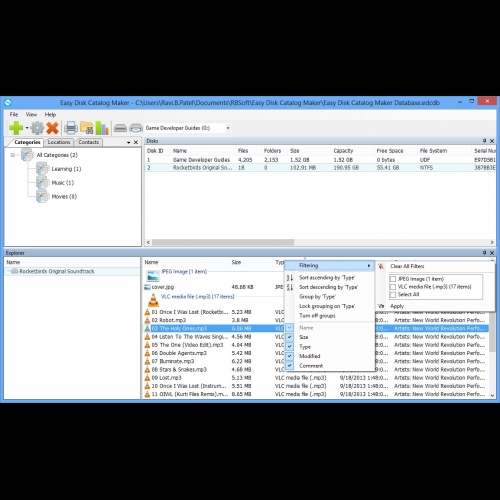
Task: Open the arrow beside the green plus
Action: pyautogui.click(x=27, y=128)
